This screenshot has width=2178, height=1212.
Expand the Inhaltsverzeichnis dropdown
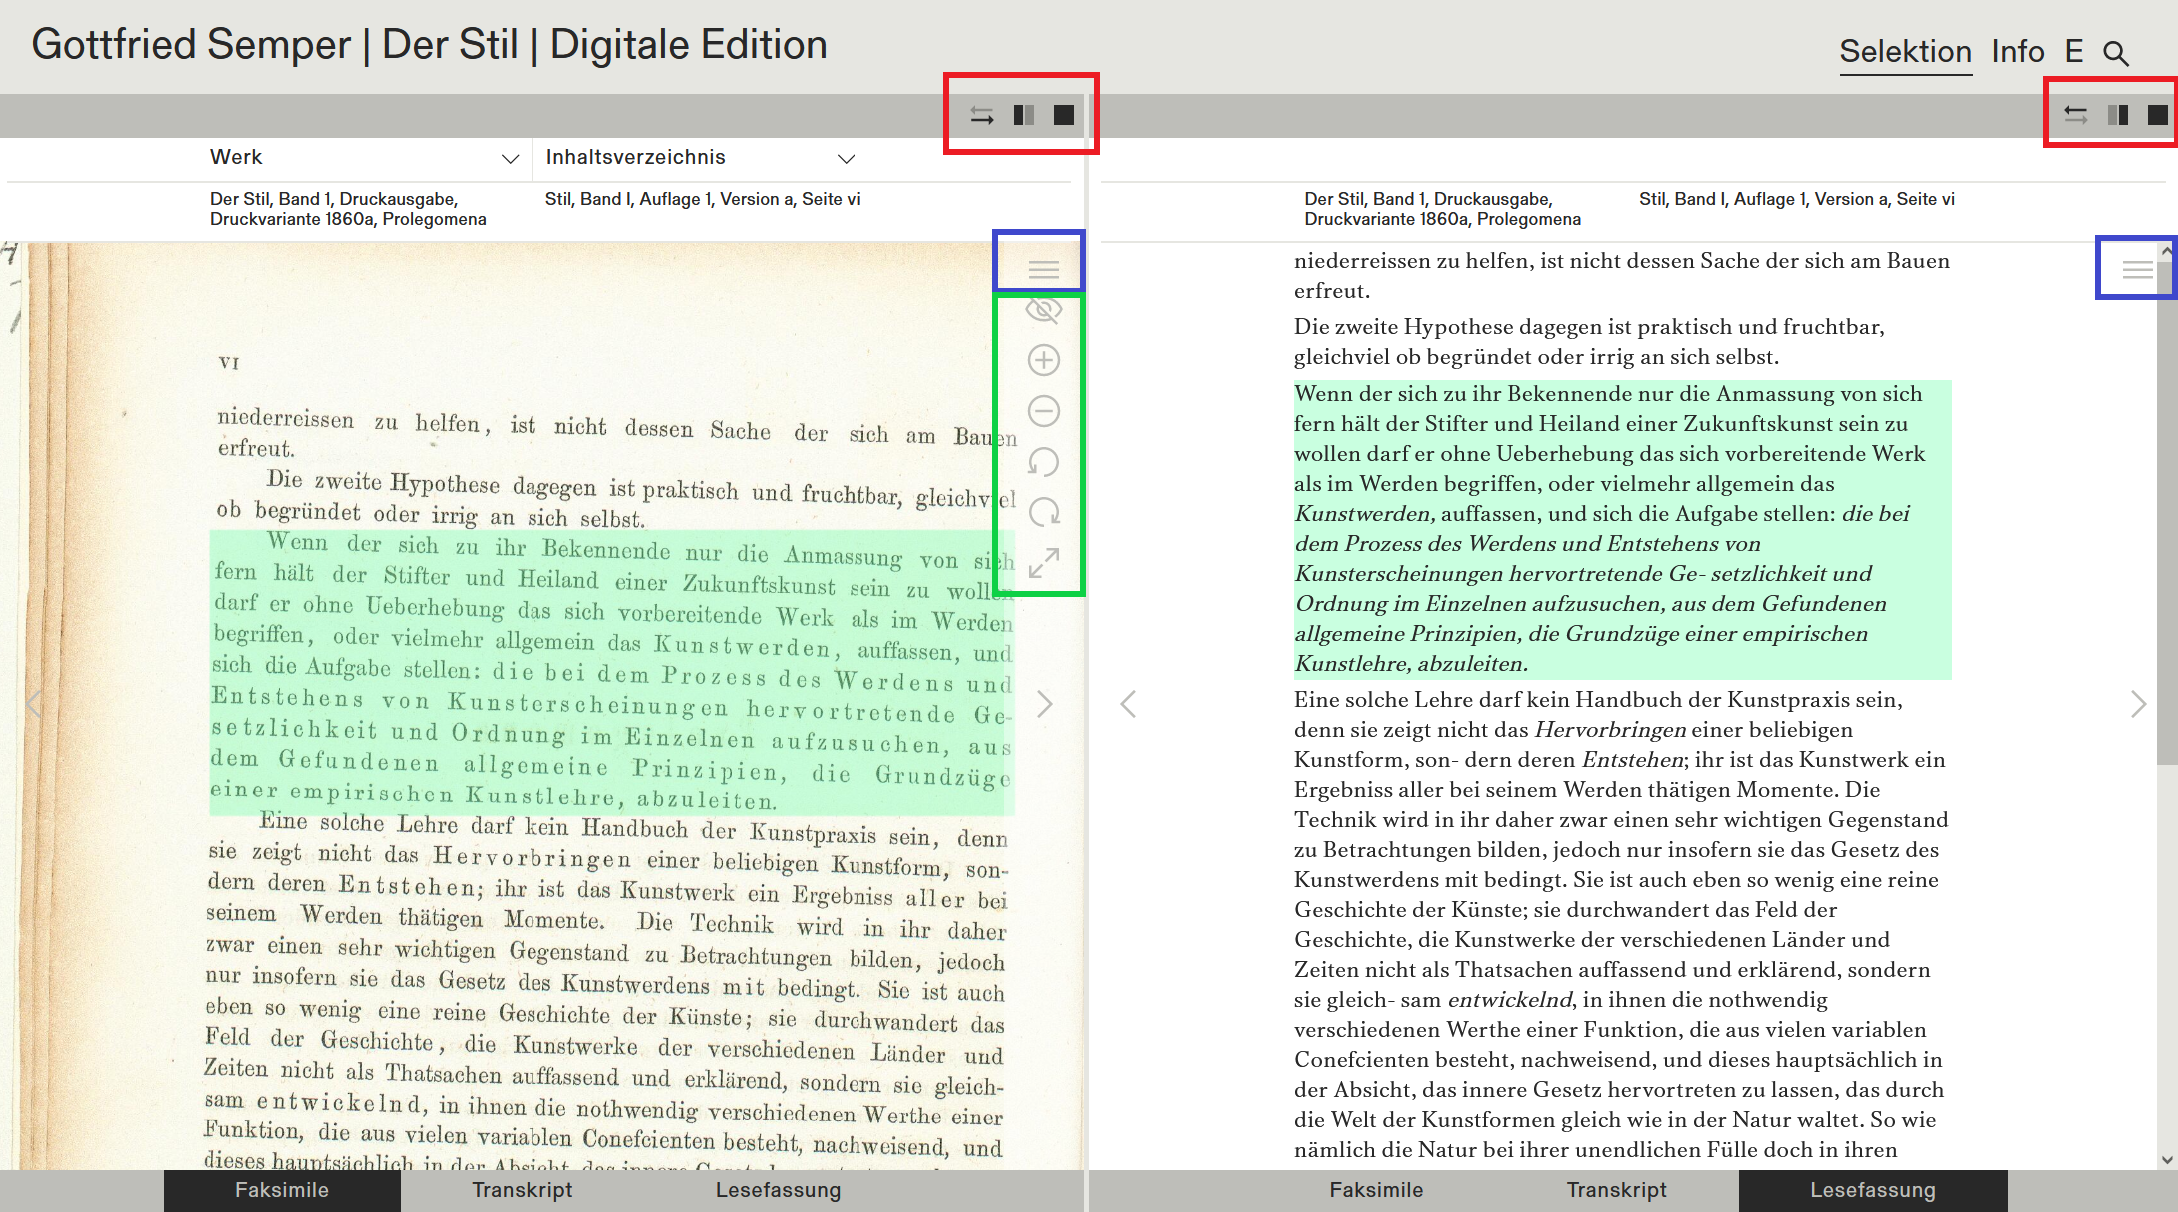pos(700,158)
